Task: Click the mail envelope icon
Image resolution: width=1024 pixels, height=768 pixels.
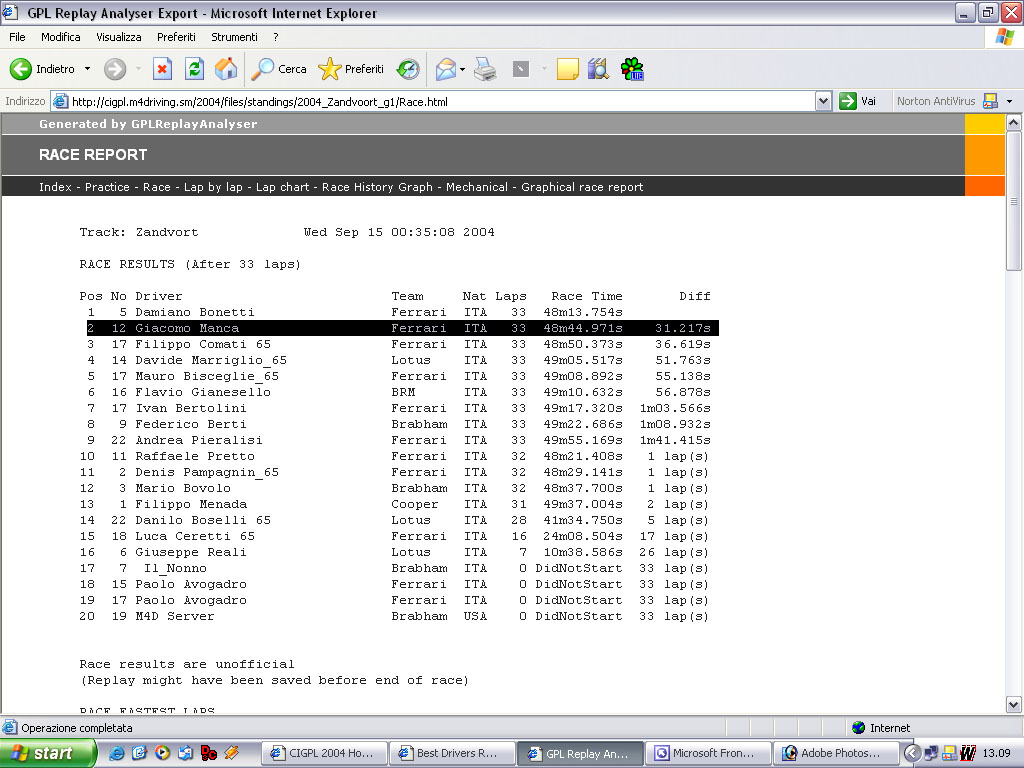Action: 445,69
